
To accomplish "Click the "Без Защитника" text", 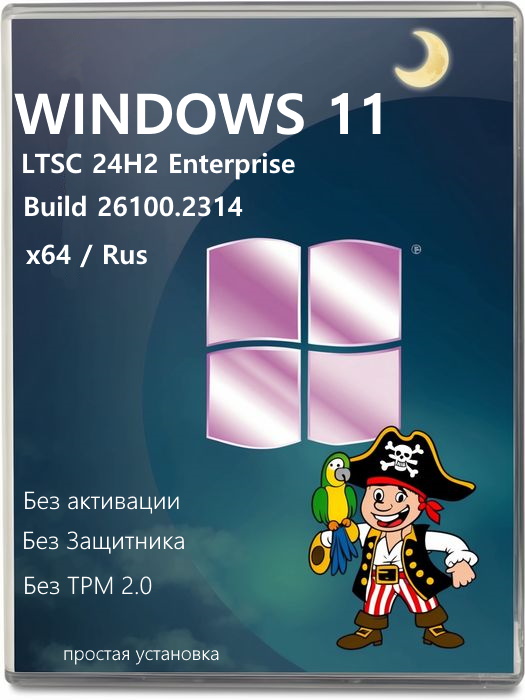I will click(104, 542).
